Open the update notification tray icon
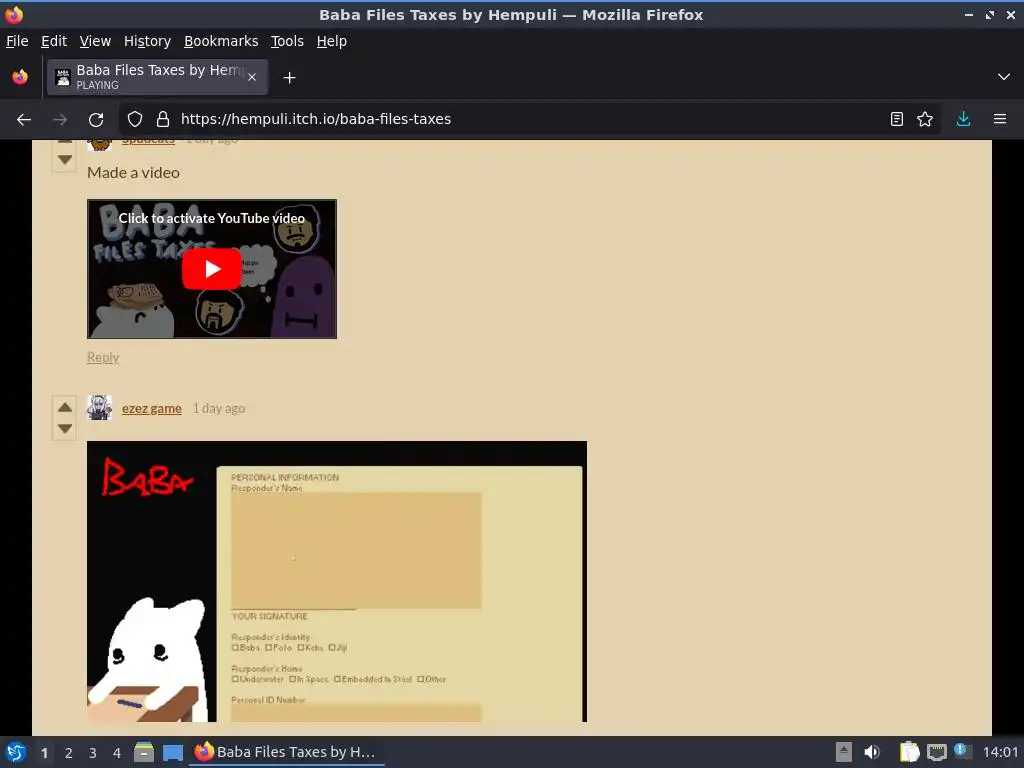This screenshot has height=768, width=1024. (961, 750)
